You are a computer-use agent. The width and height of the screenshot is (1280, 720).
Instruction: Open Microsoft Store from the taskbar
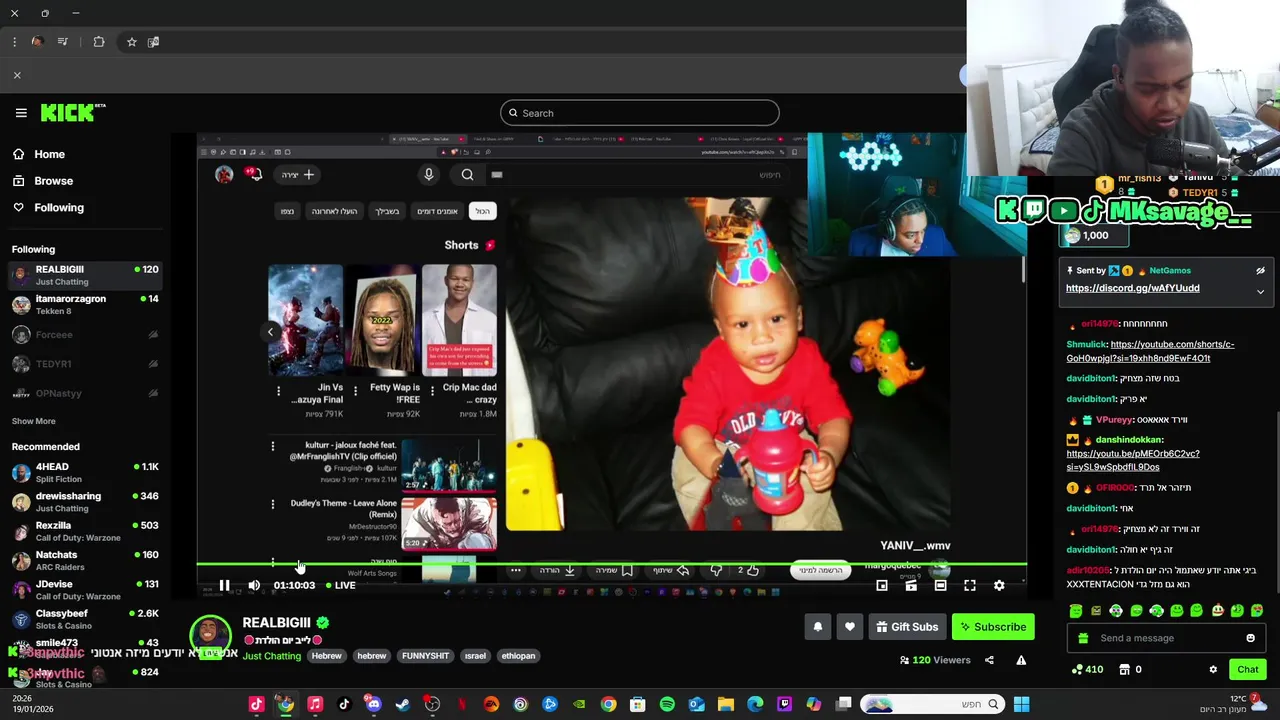coord(637,704)
